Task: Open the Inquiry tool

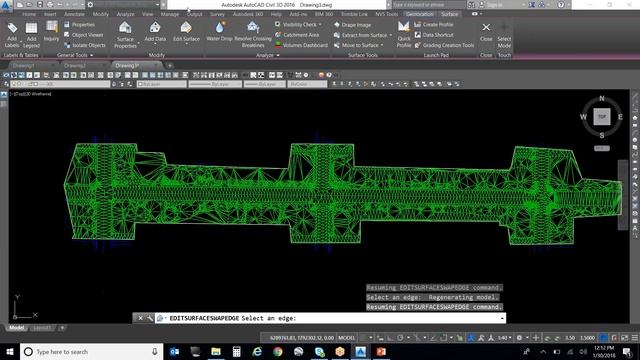Action: 51,31
